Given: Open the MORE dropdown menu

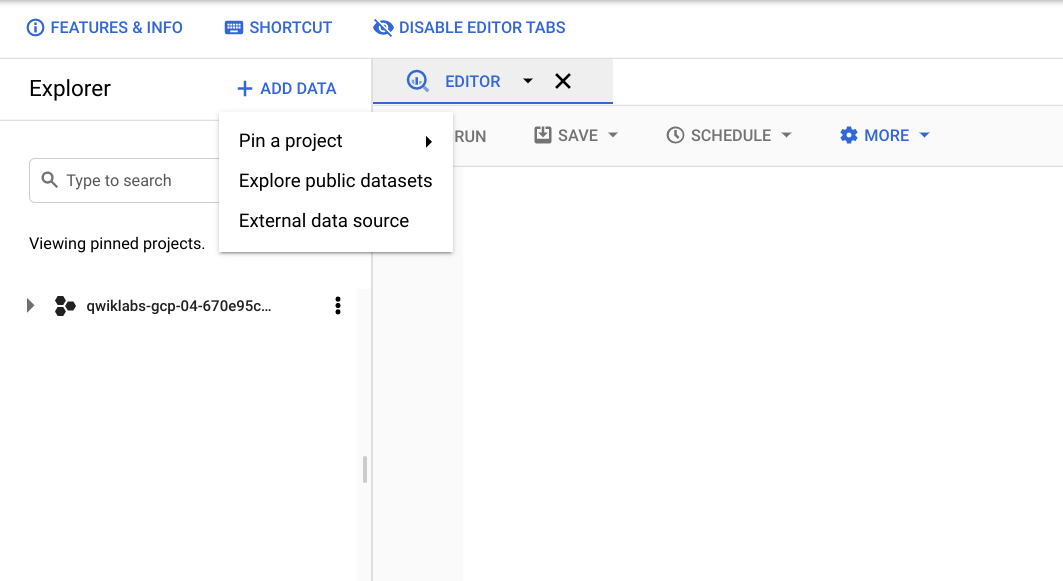Looking at the screenshot, I should pos(924,134).
